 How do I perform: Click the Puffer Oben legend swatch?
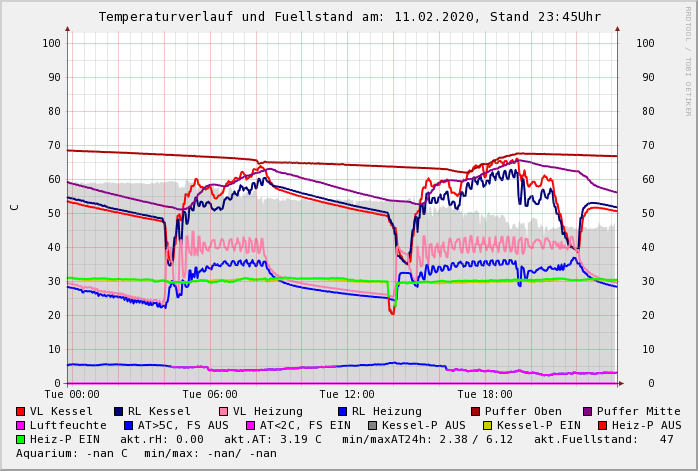click(x=475, y=411)
